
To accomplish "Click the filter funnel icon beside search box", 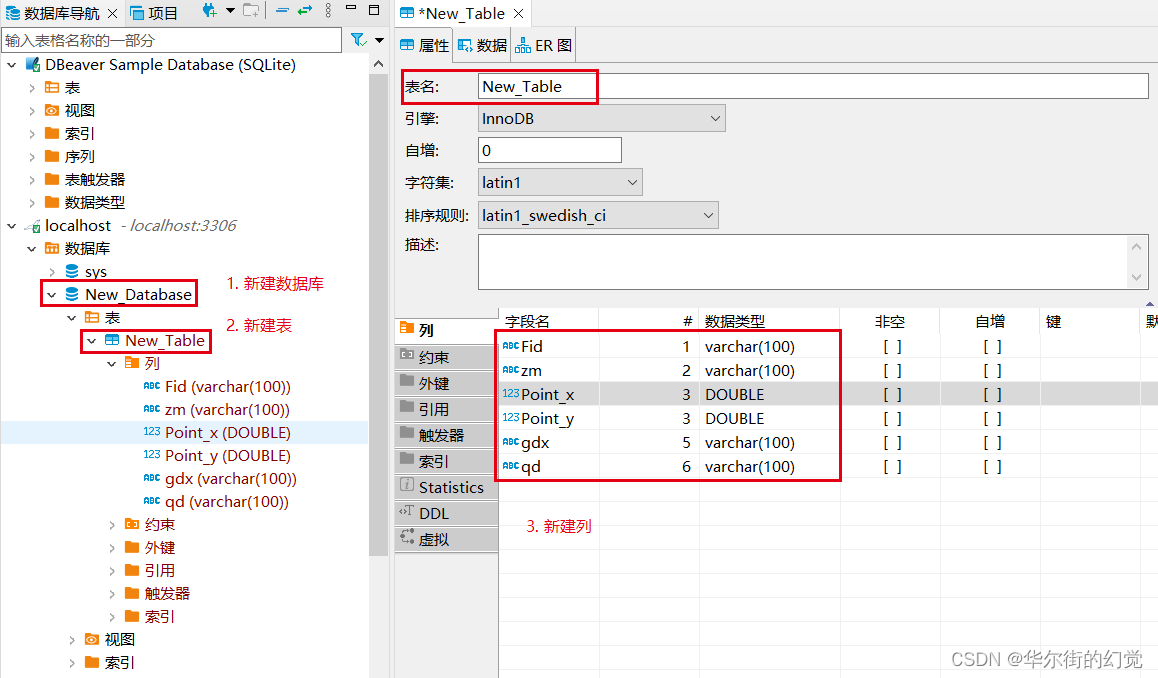I will pyautogui.click(x=358, y=40).
